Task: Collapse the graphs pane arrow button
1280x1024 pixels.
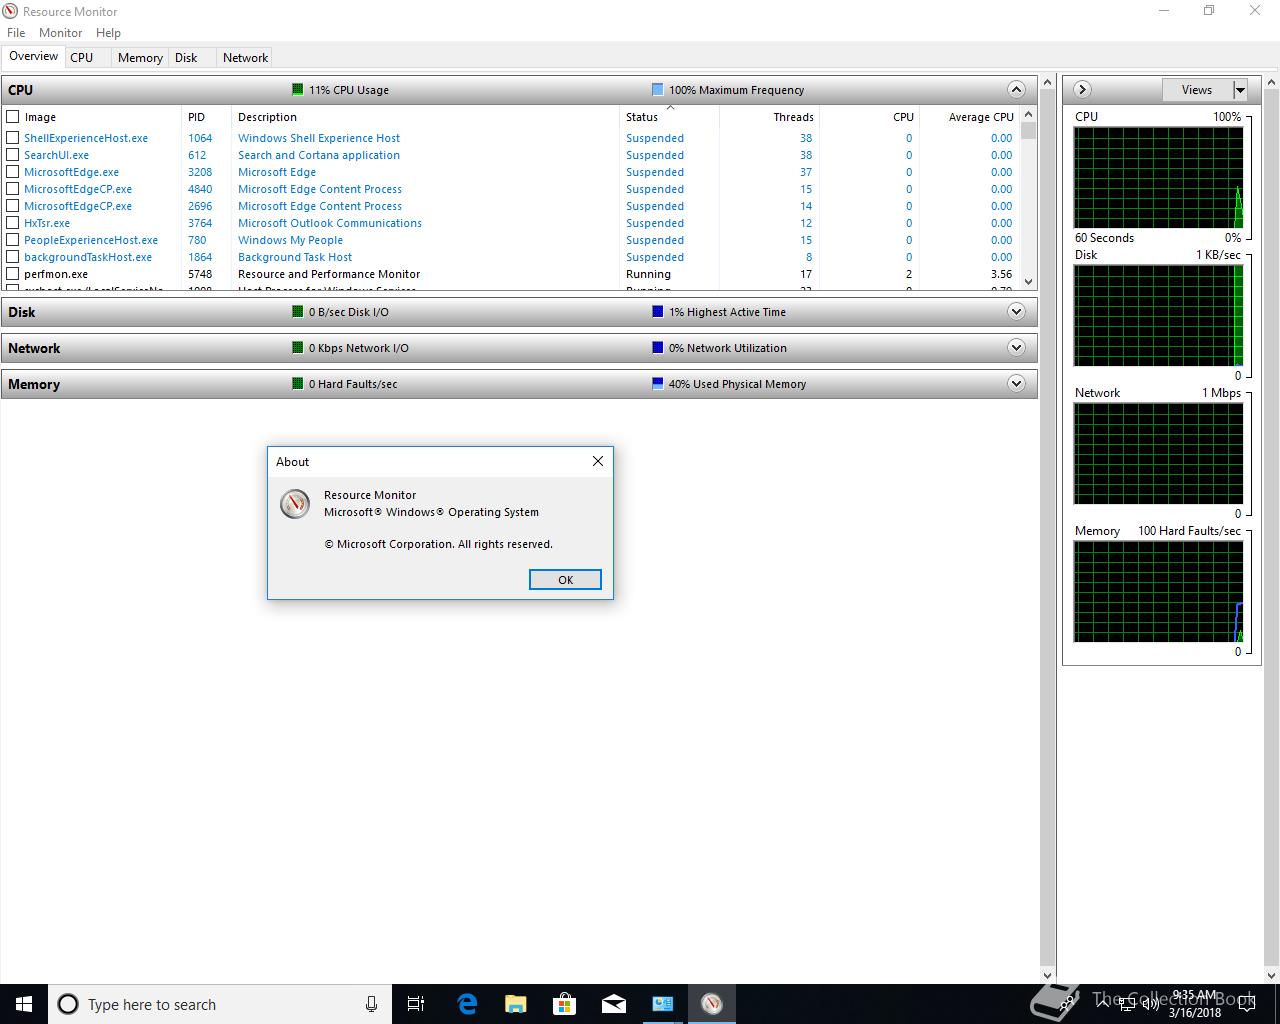Action: coord(1082,90)
